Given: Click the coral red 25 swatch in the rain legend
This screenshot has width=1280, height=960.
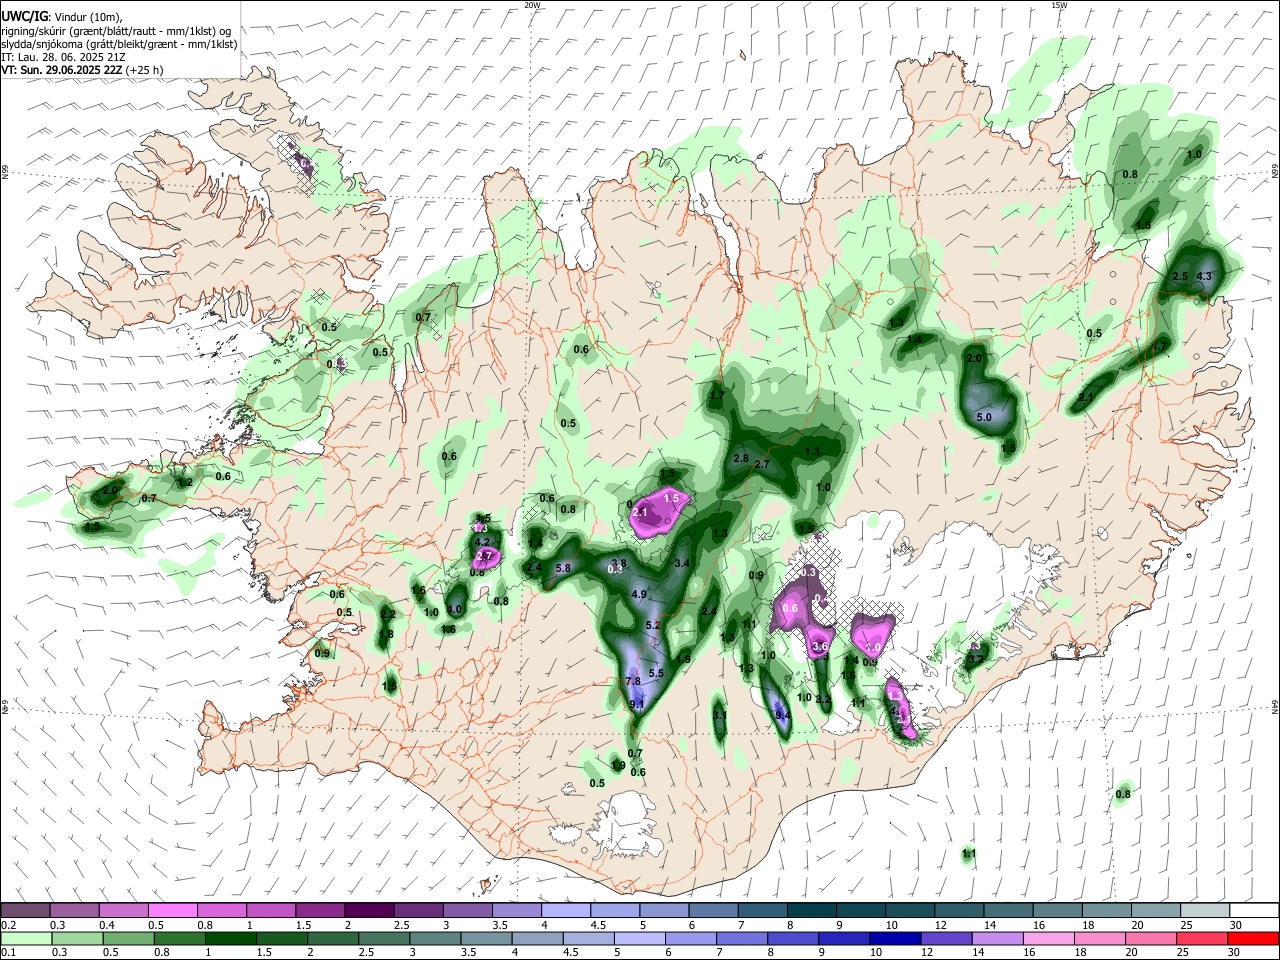Looking at the screenshot, I should (1204, 938).
